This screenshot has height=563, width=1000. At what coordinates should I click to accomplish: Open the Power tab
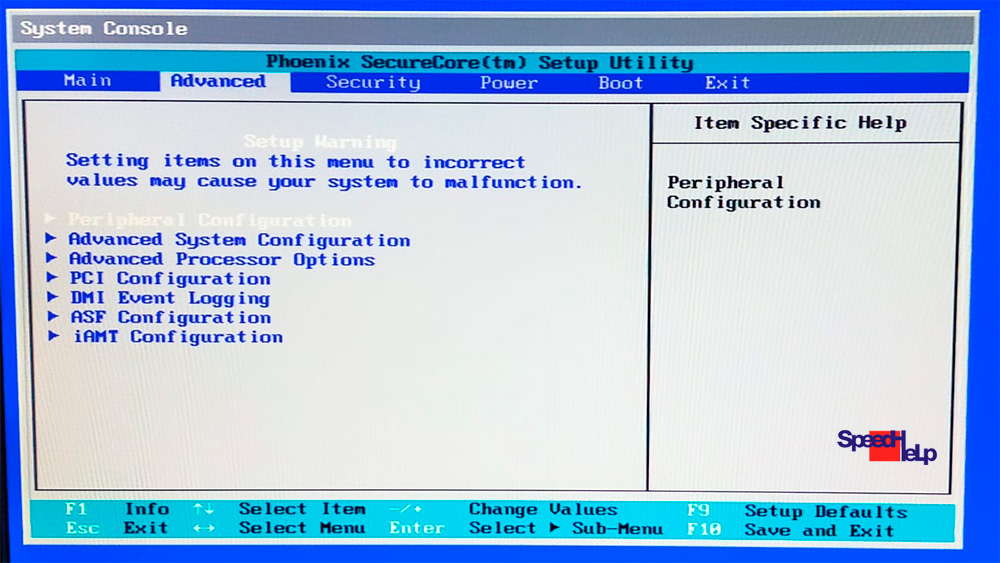508,82
